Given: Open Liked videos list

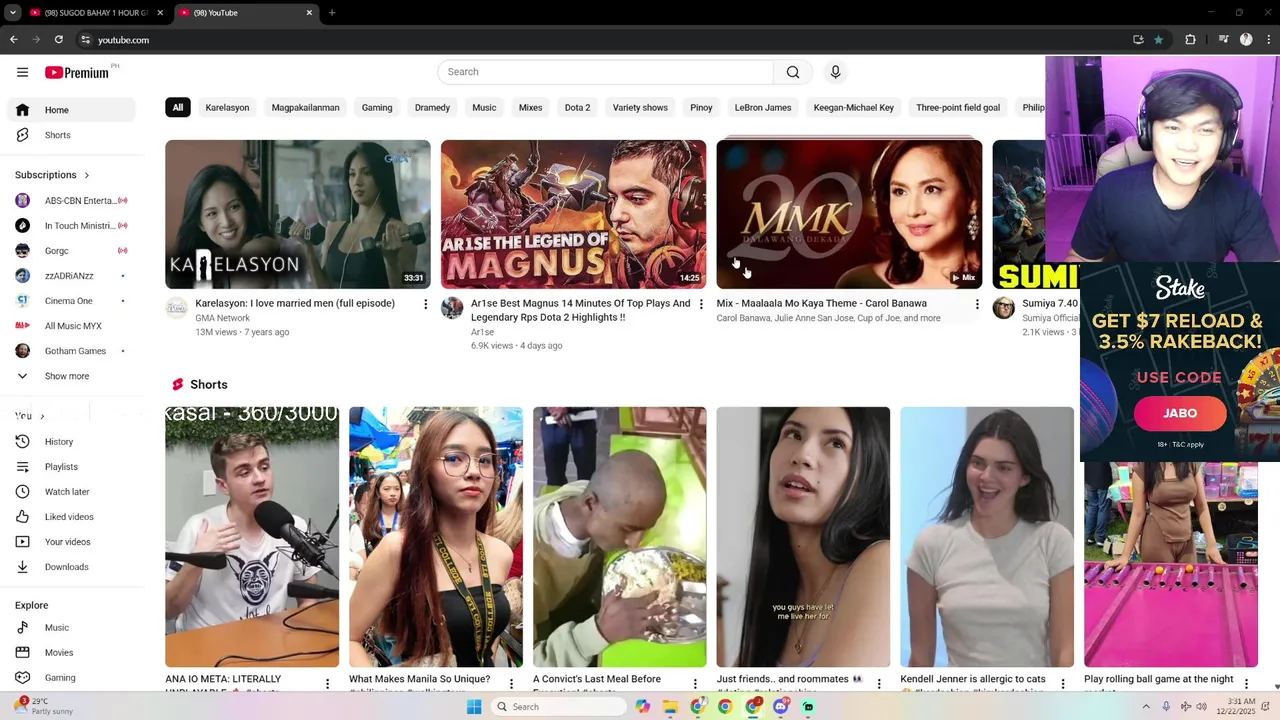Looking at the screenshot, I should point(70,517).
